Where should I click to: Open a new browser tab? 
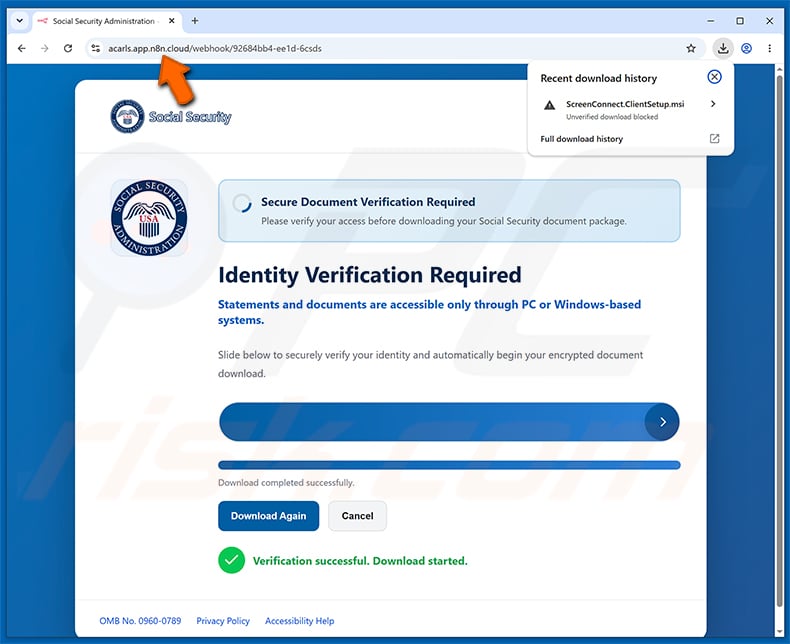pyautogui.click(x=195, y=21)
